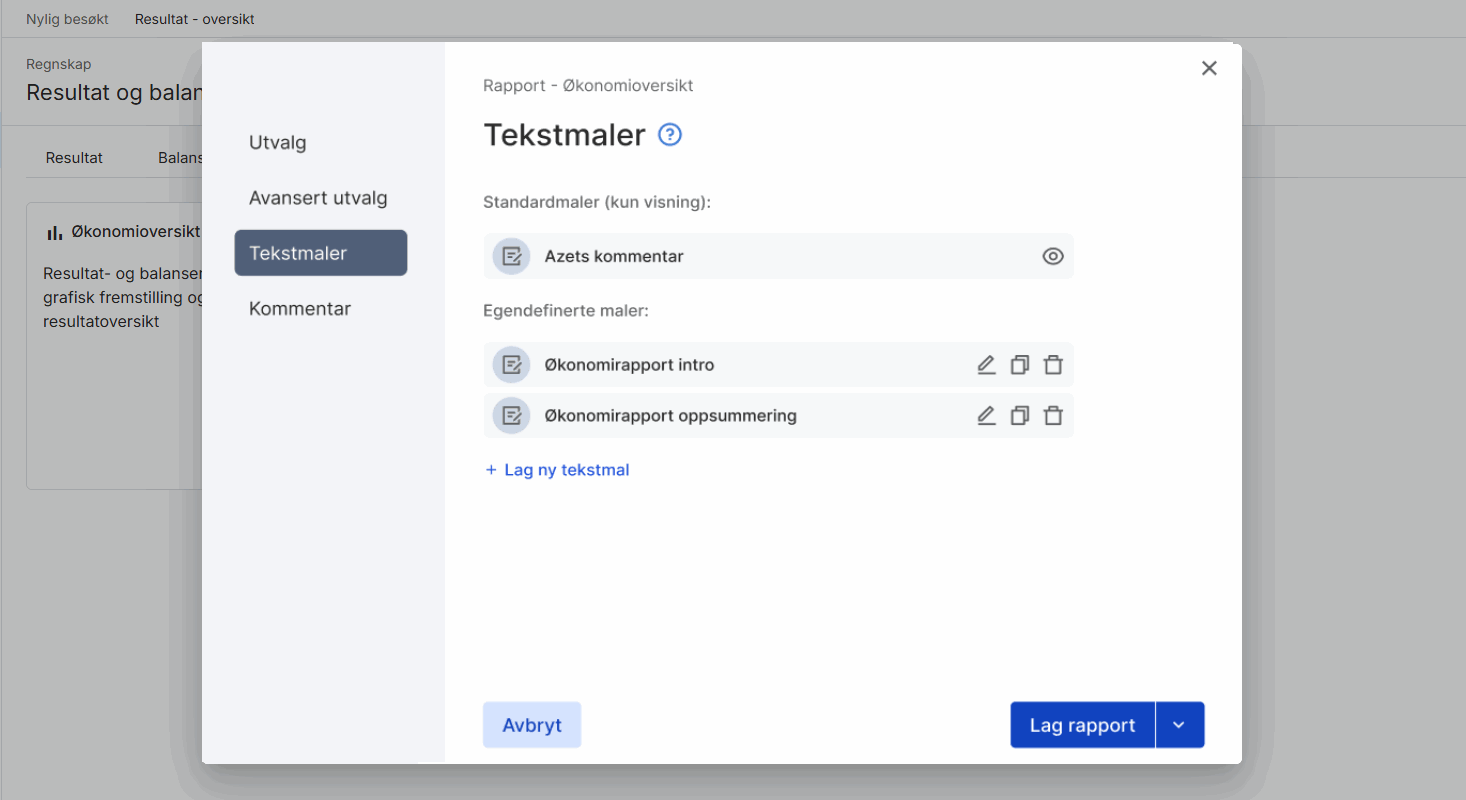
Task: Click the Lag rapport button
Action: pyautogui.click(x=1082, y=725)
